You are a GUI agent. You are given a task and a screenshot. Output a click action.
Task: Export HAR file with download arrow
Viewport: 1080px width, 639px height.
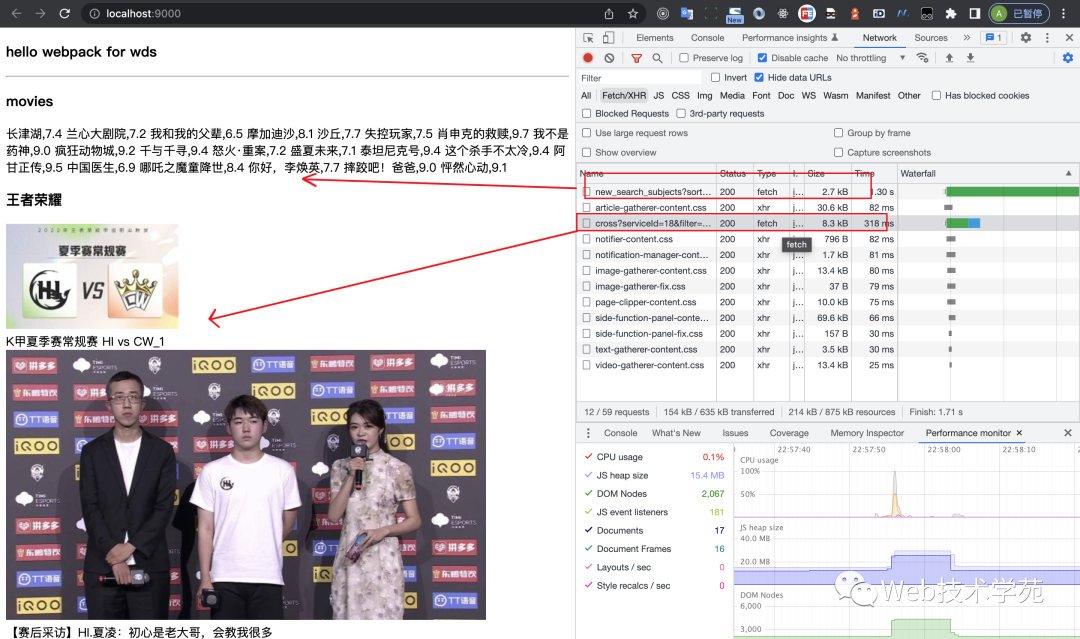[970, 58]
